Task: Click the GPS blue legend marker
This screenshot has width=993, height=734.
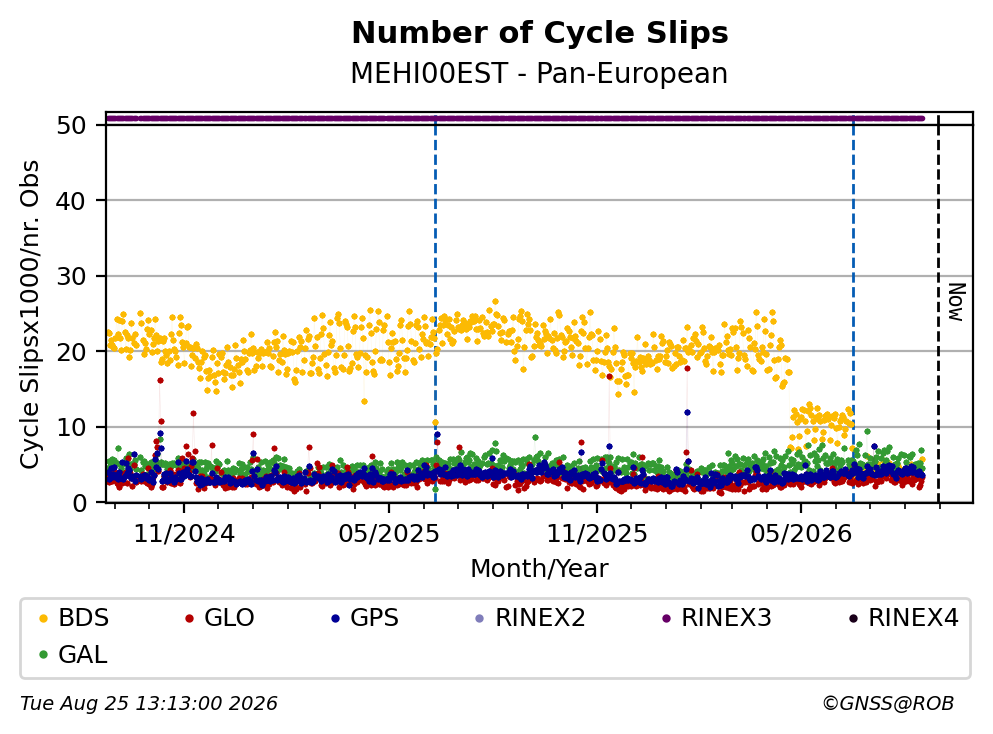Action: [x=335, y=618]
